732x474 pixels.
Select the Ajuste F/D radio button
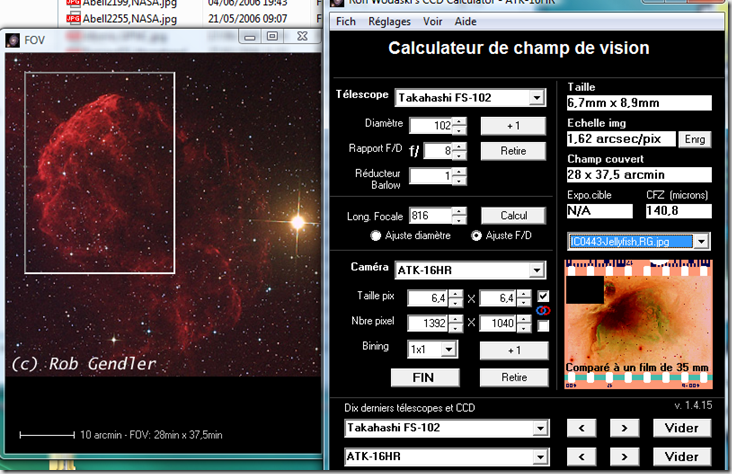476,236
